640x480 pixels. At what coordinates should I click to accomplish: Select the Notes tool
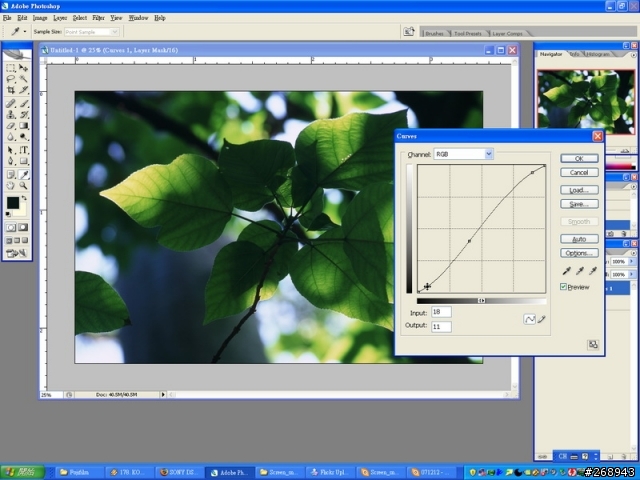point(11,175)
